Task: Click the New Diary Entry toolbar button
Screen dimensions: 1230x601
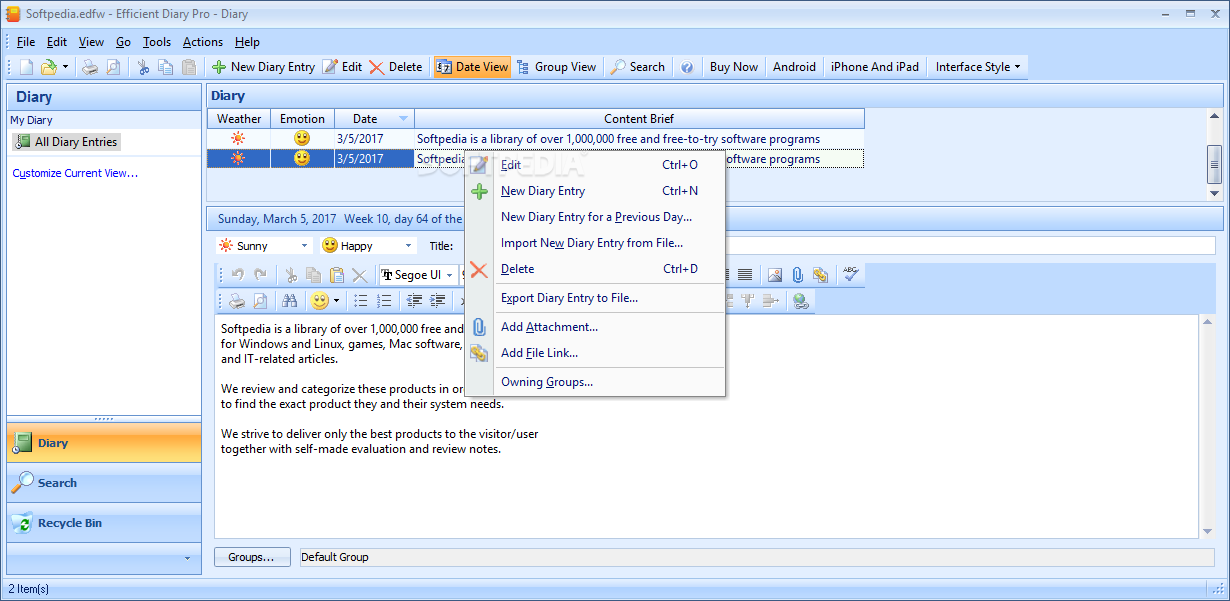Action: (x=263, y=67)
